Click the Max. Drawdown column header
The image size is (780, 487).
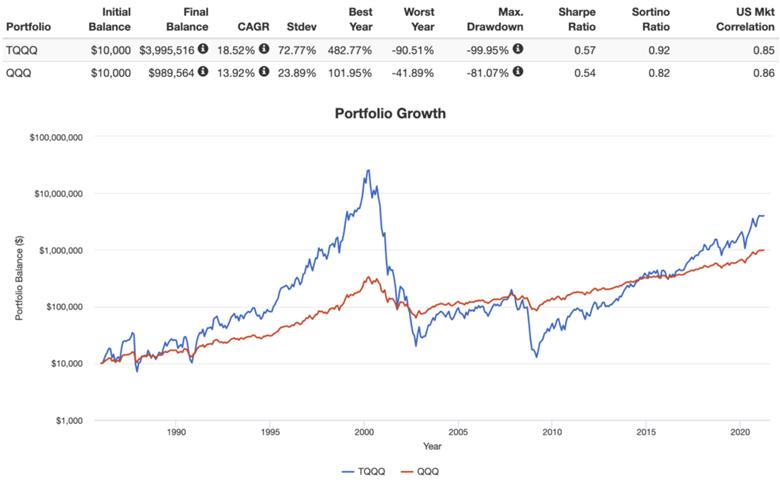tap(495, 19)
